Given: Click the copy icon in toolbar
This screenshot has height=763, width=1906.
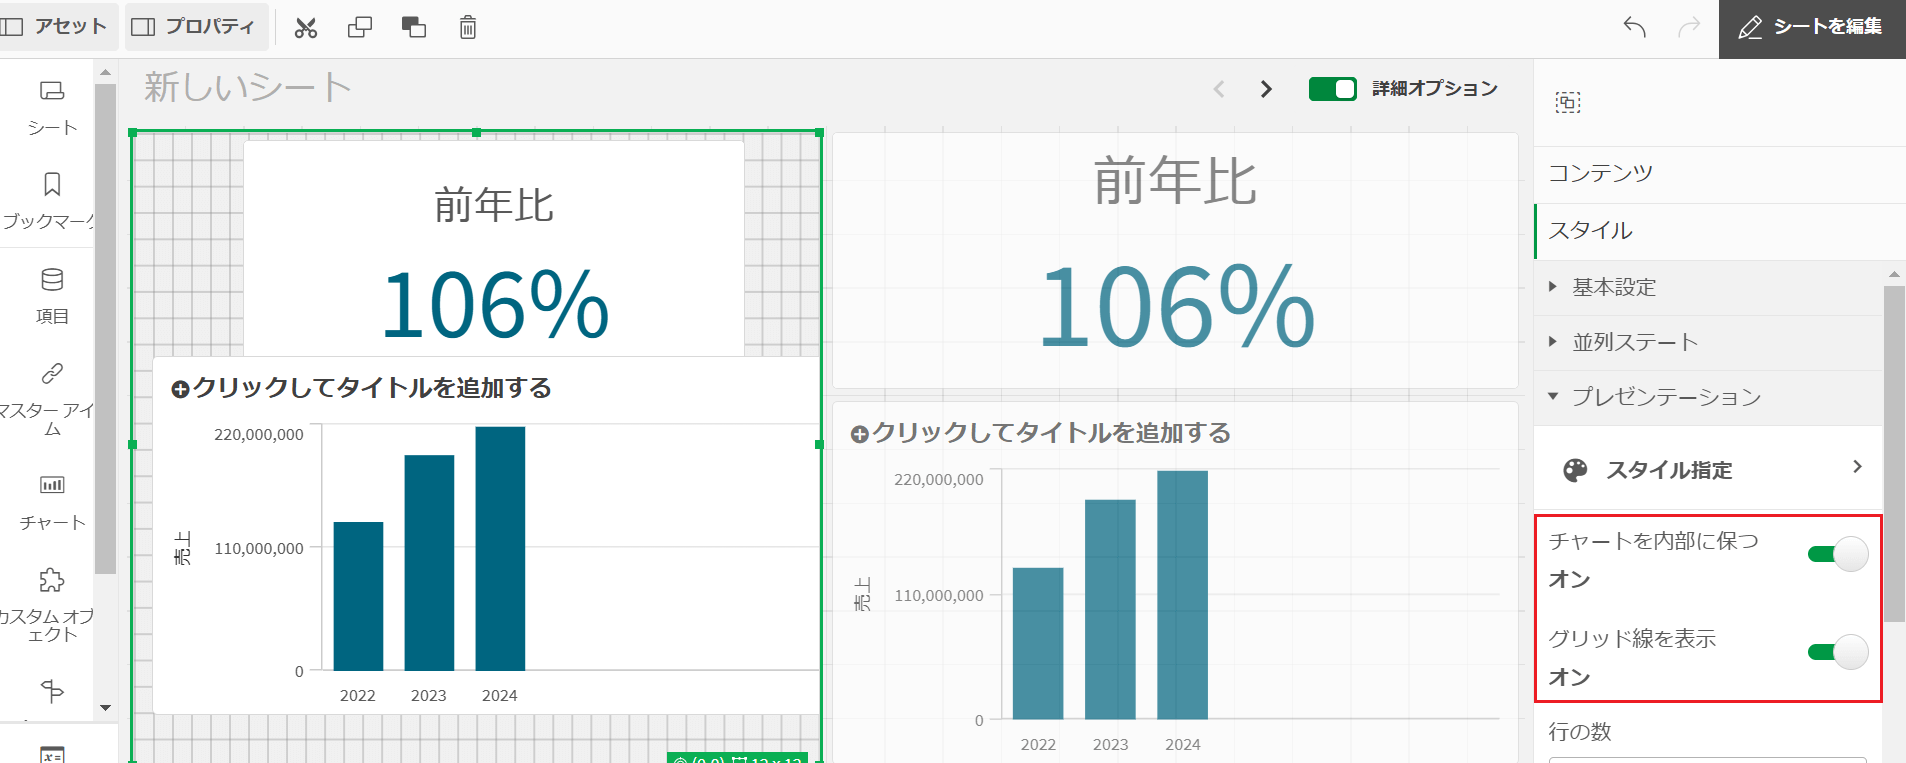Looking at the screenshot, I should (x=360, y=28).
